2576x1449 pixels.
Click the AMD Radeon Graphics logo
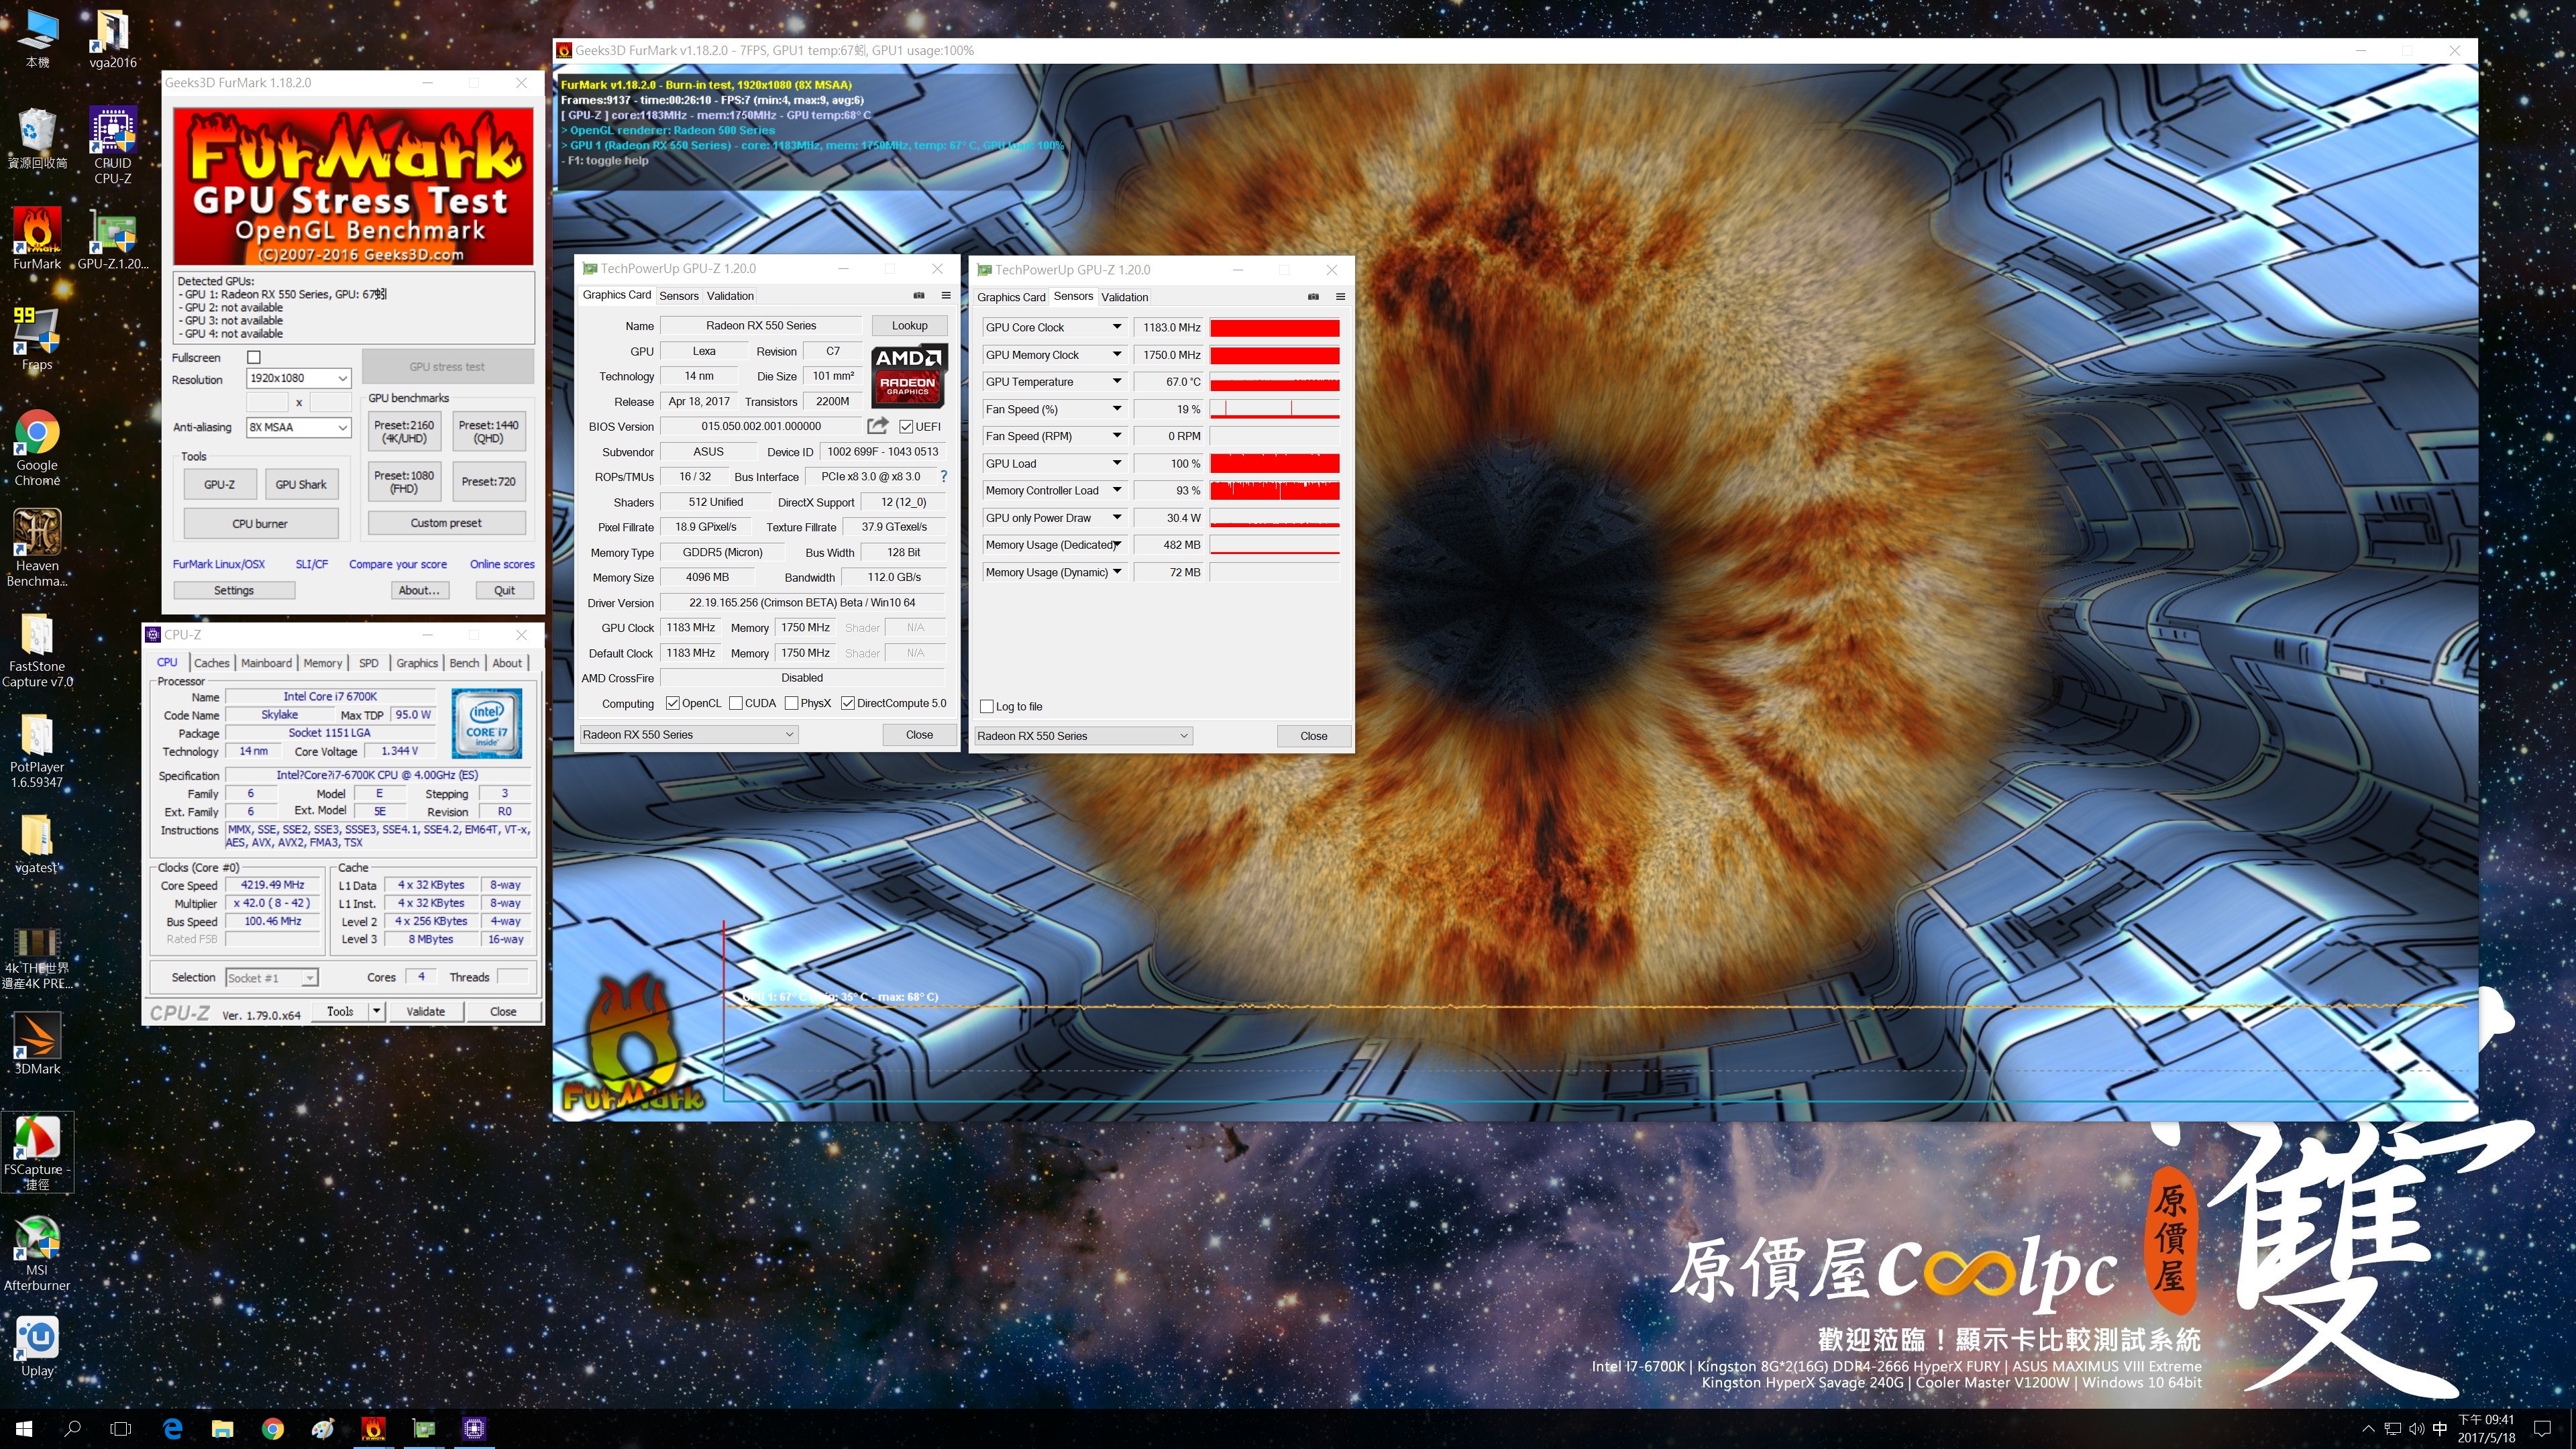click(x=909, y=377)
